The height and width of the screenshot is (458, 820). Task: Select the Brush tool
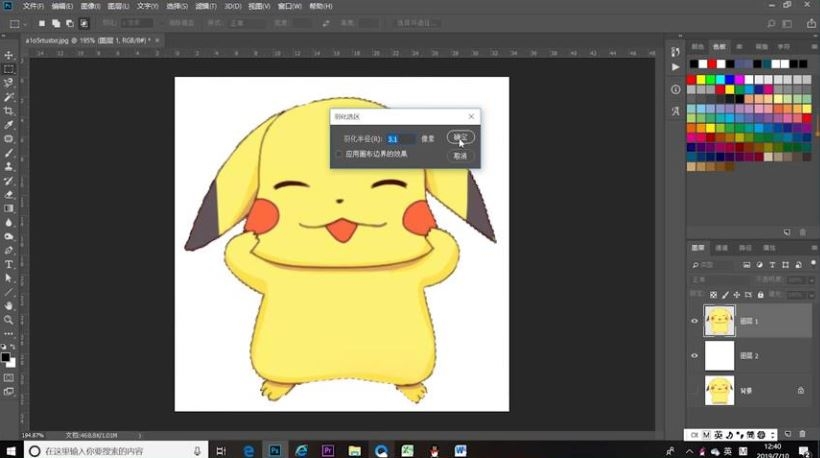click(x=9, y=153)
